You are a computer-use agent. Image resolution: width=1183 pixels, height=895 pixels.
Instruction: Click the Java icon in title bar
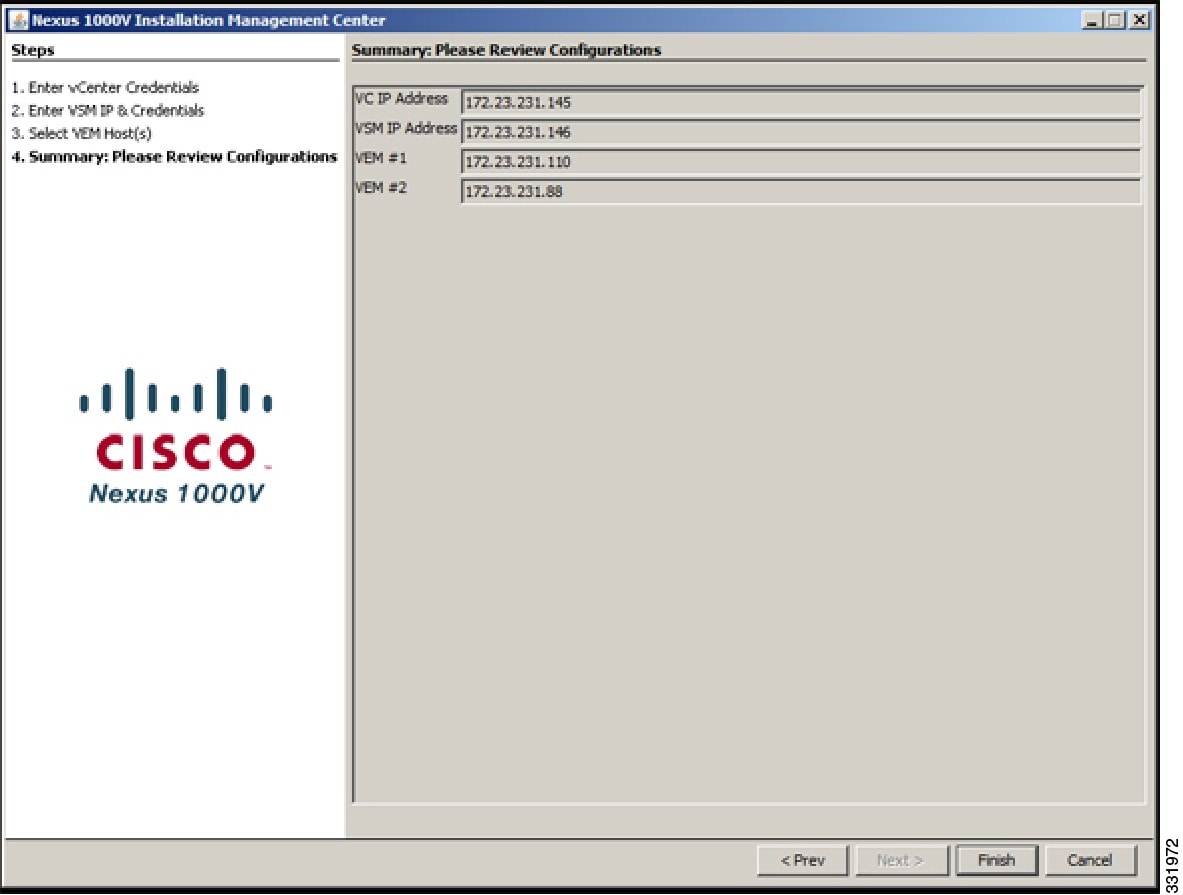click(19, 20)
